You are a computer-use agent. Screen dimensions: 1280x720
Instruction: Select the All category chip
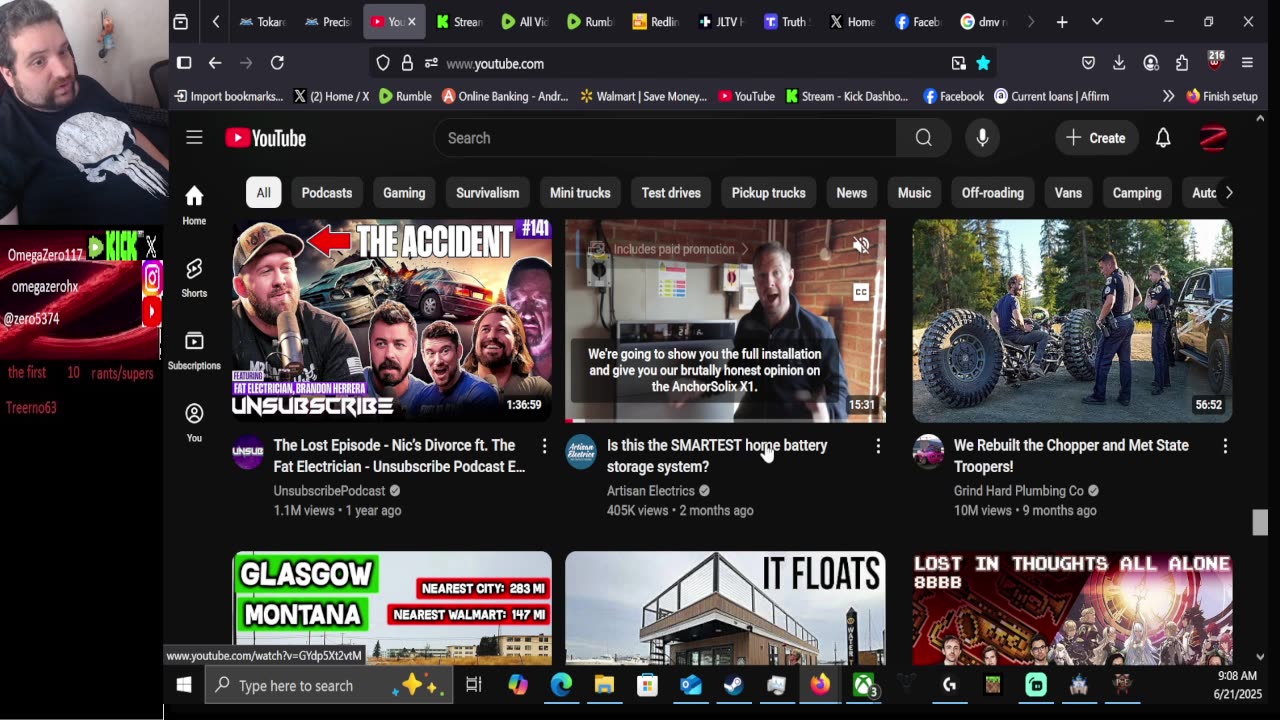coord(263,193)
